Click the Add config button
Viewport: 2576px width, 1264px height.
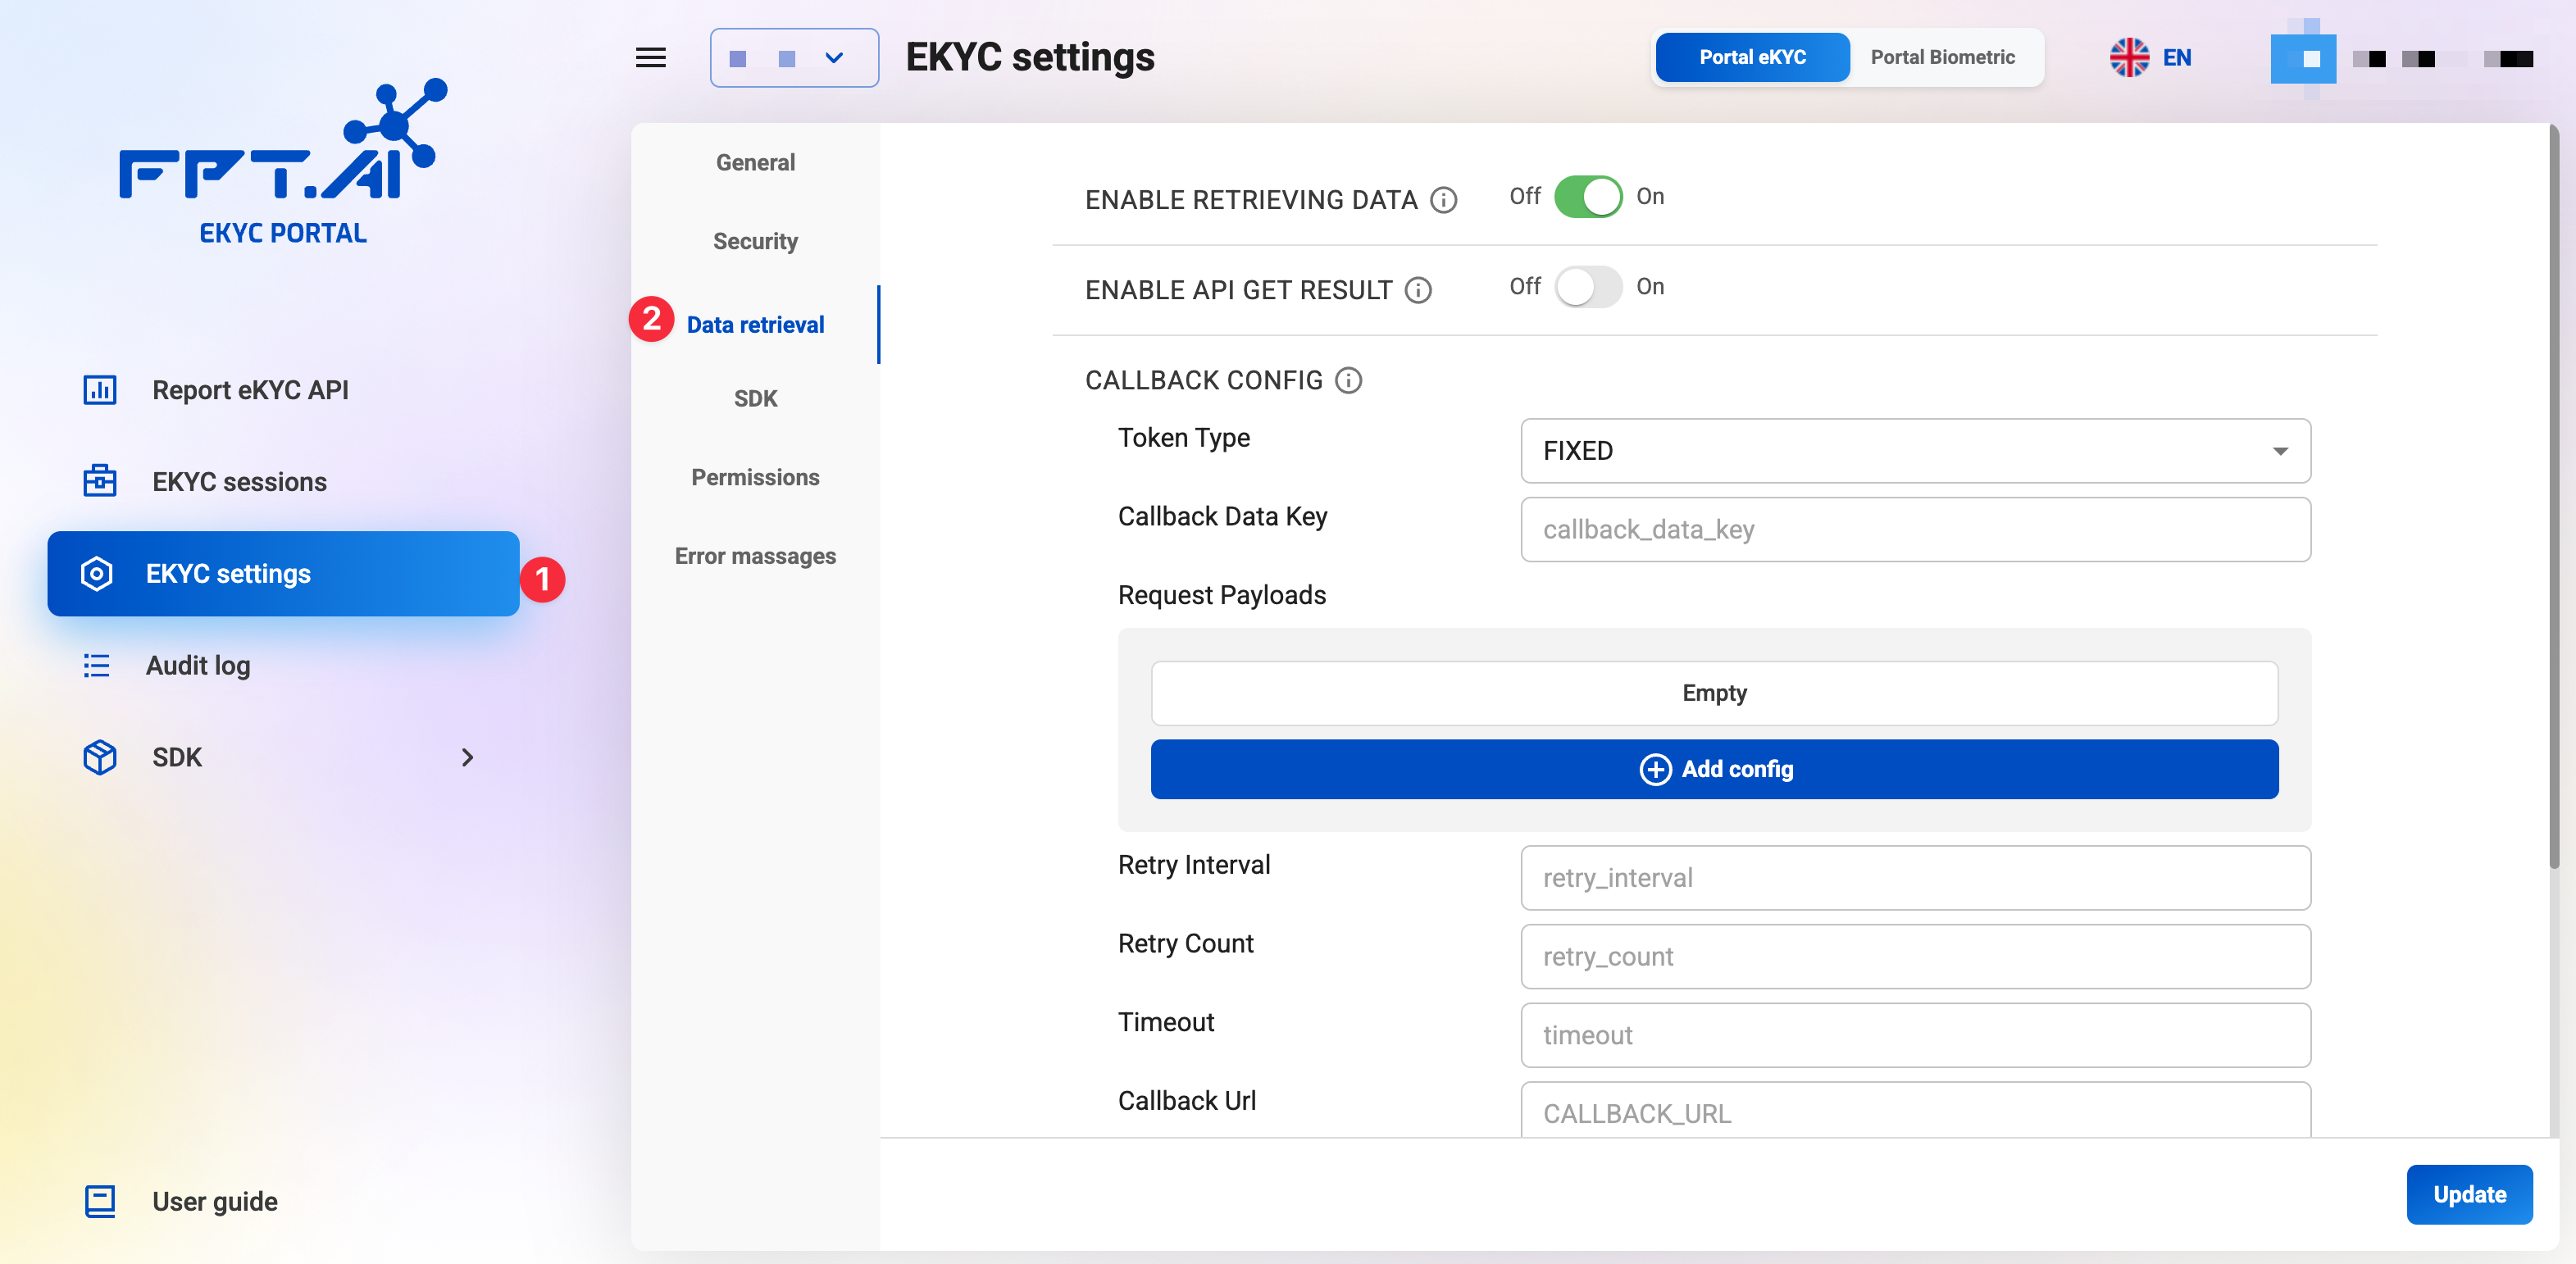click(1714, 769)
